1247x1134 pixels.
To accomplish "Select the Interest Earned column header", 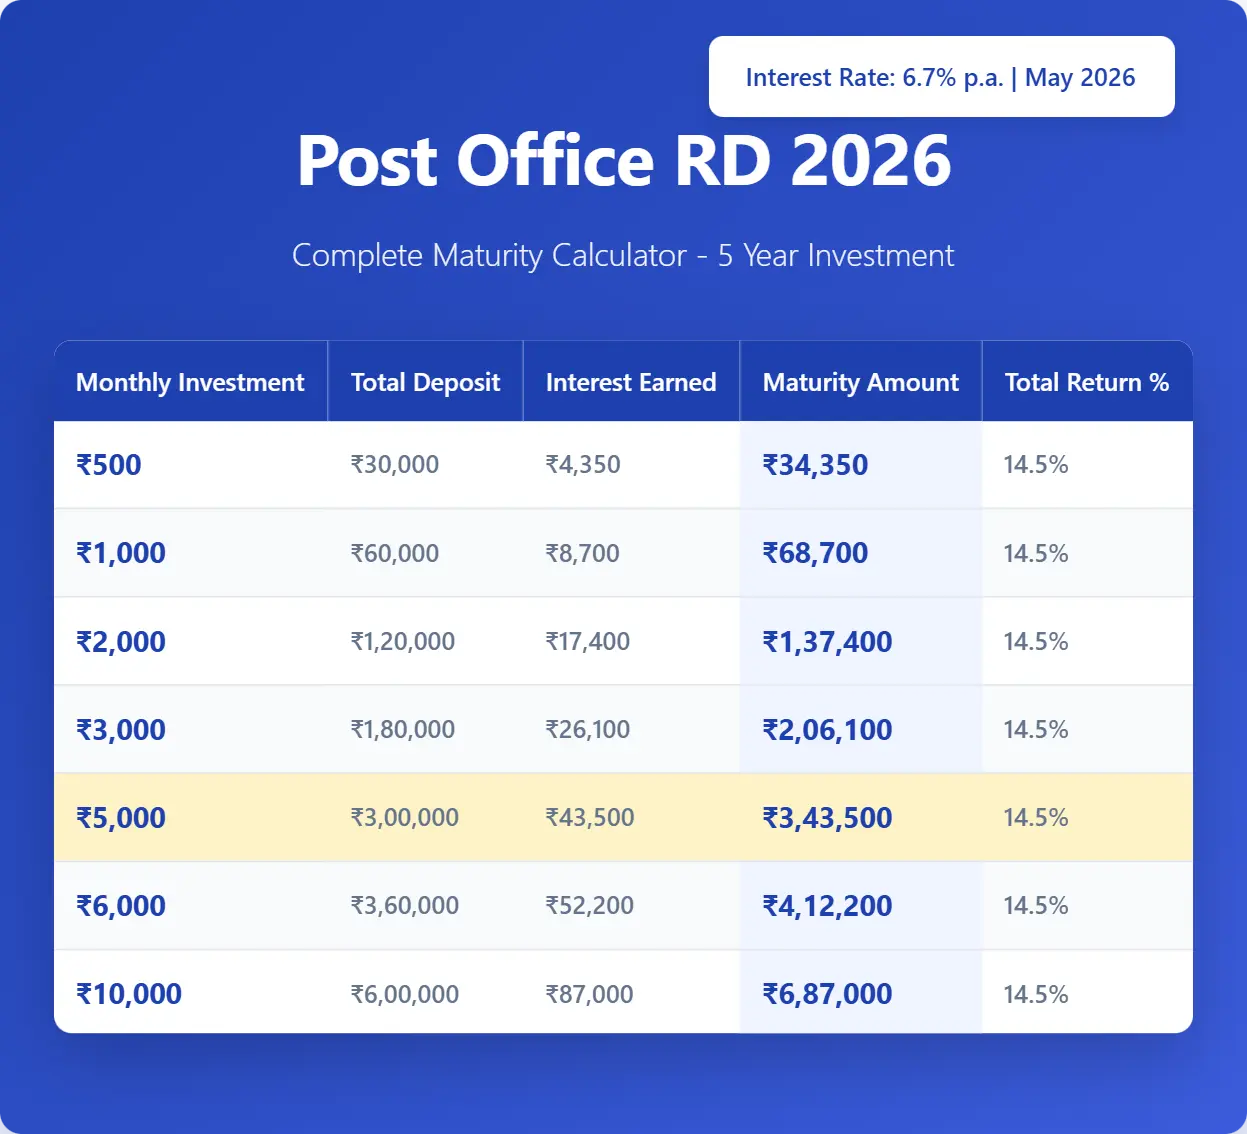I will (631, 382).
